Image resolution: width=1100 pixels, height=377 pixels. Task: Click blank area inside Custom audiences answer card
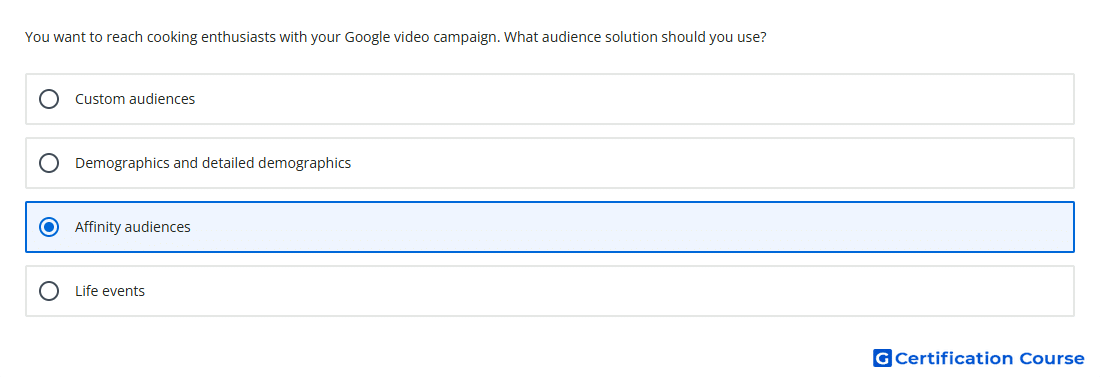[631, 99]
